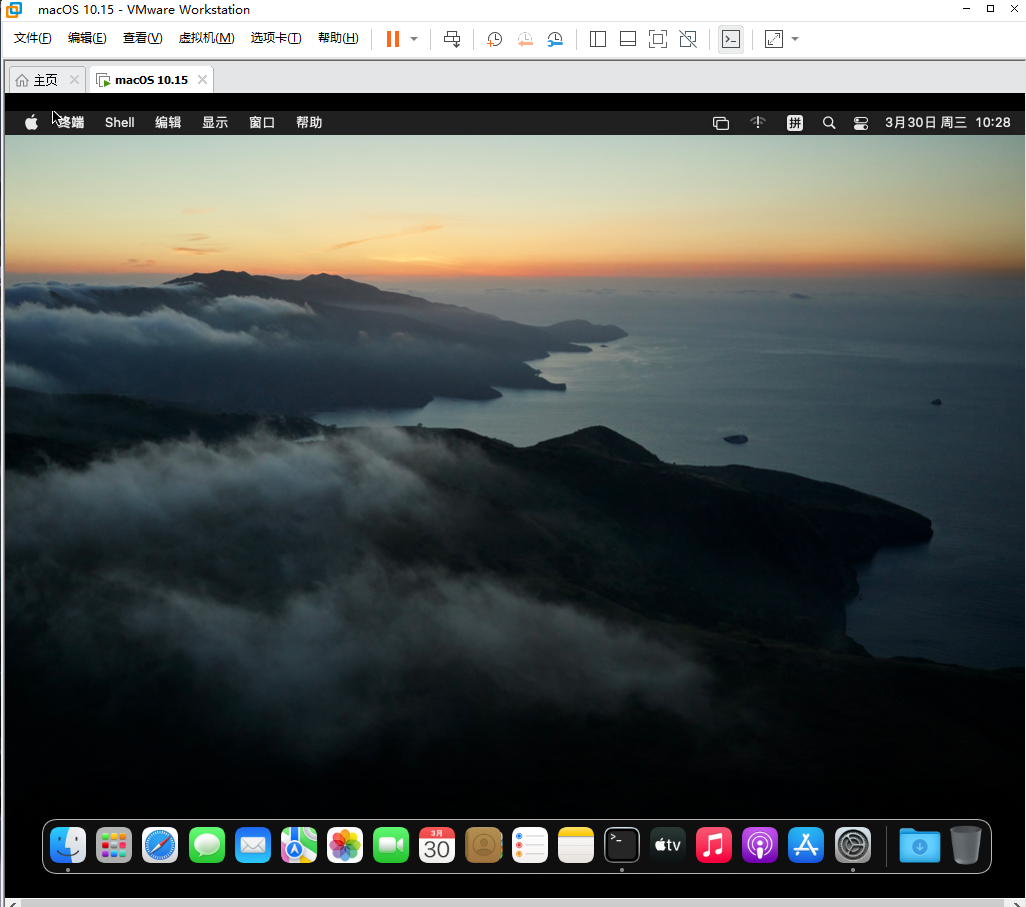Open the 窗口 menu in macOS

click(262, 122)
